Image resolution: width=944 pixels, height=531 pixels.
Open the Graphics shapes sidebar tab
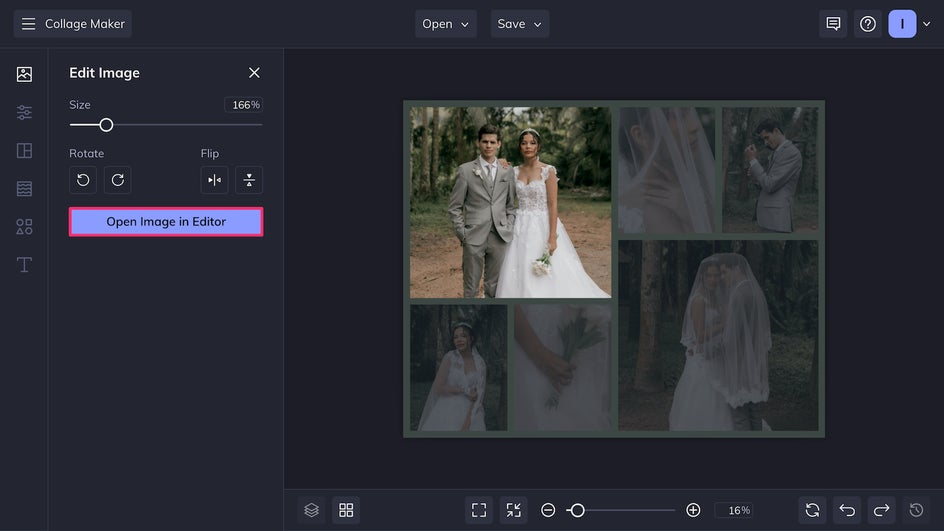click(24, 226)
